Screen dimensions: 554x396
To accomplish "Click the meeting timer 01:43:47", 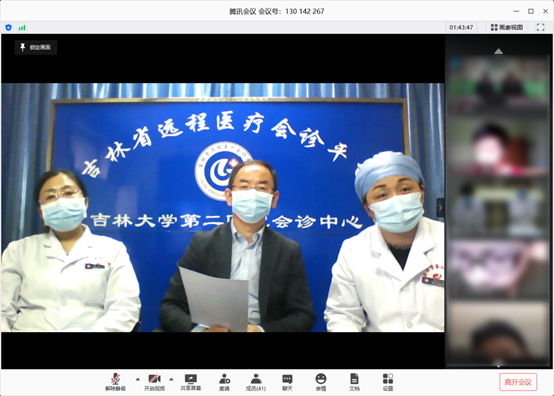I will (x=461, y=27).
